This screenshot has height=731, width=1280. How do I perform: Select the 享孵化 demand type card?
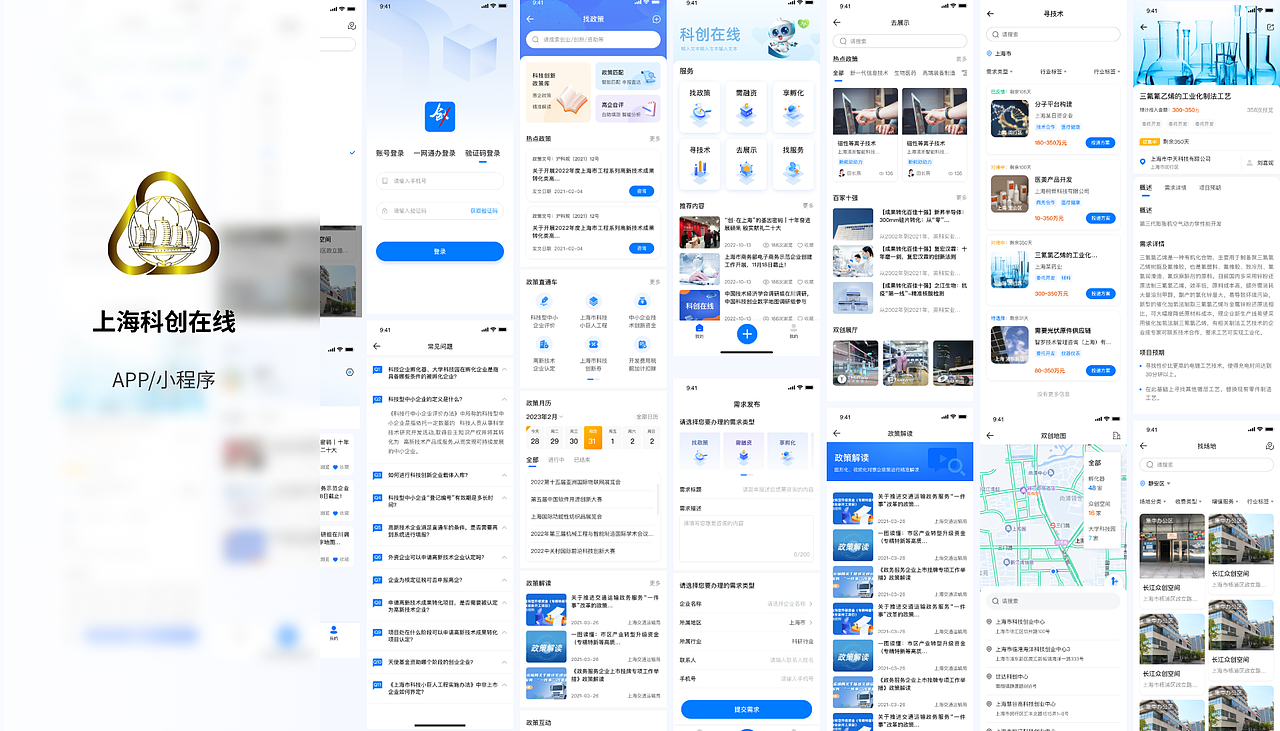[x=788, y=450]
